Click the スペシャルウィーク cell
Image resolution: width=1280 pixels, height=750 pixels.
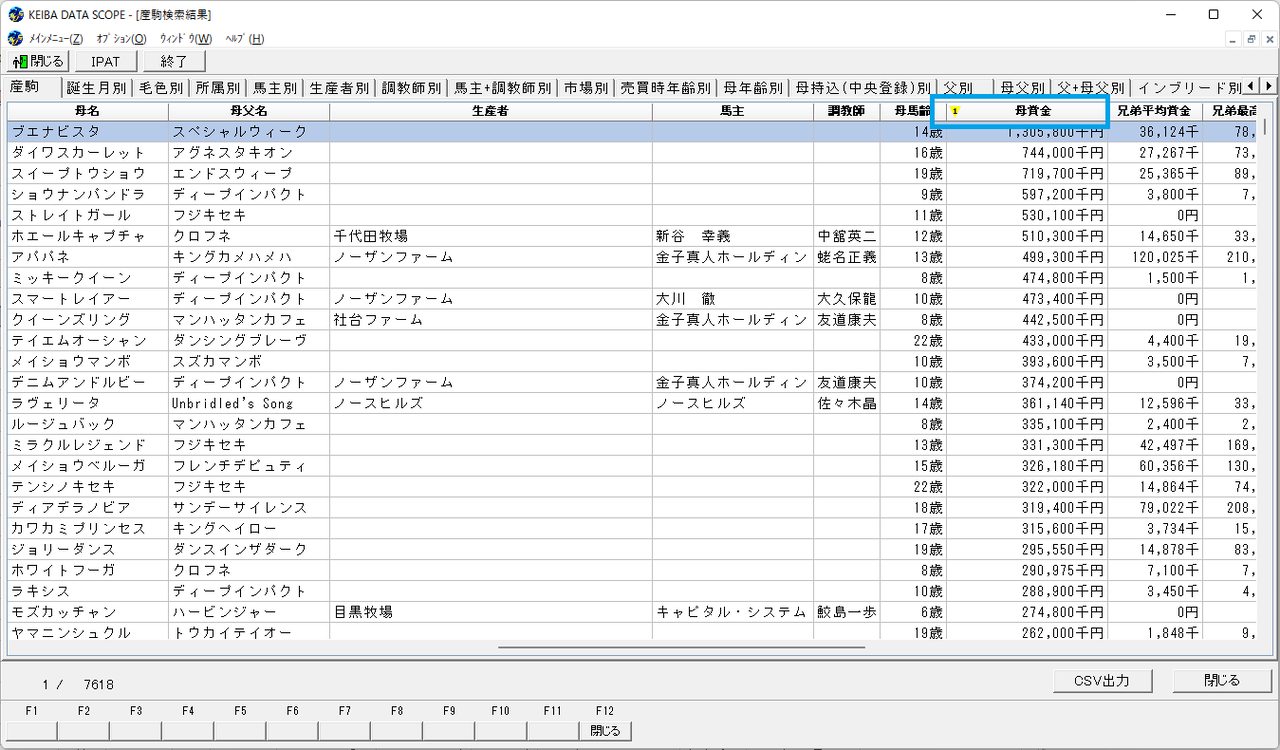pos(249,131)
